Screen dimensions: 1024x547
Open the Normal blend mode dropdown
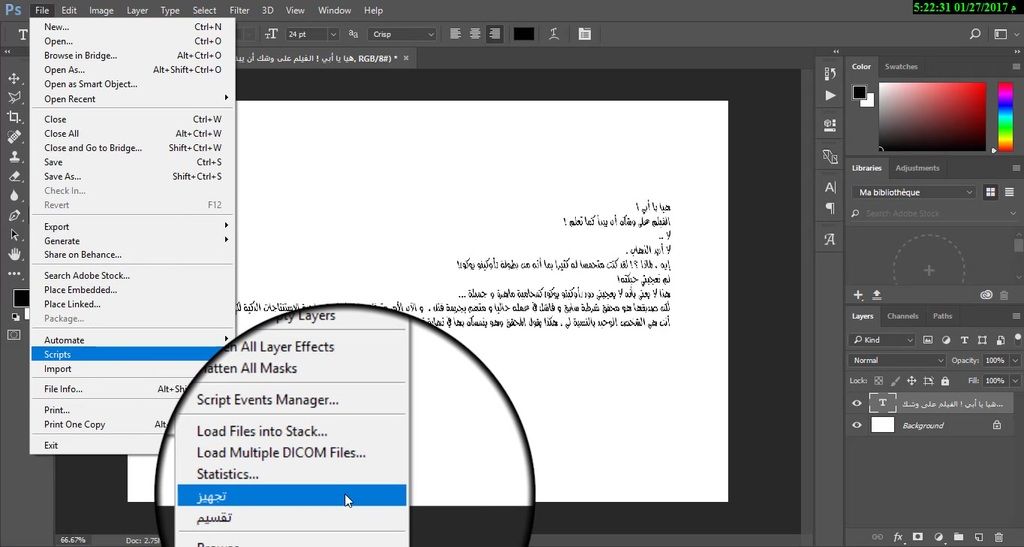pyautogui.click(x=897, y=360)
